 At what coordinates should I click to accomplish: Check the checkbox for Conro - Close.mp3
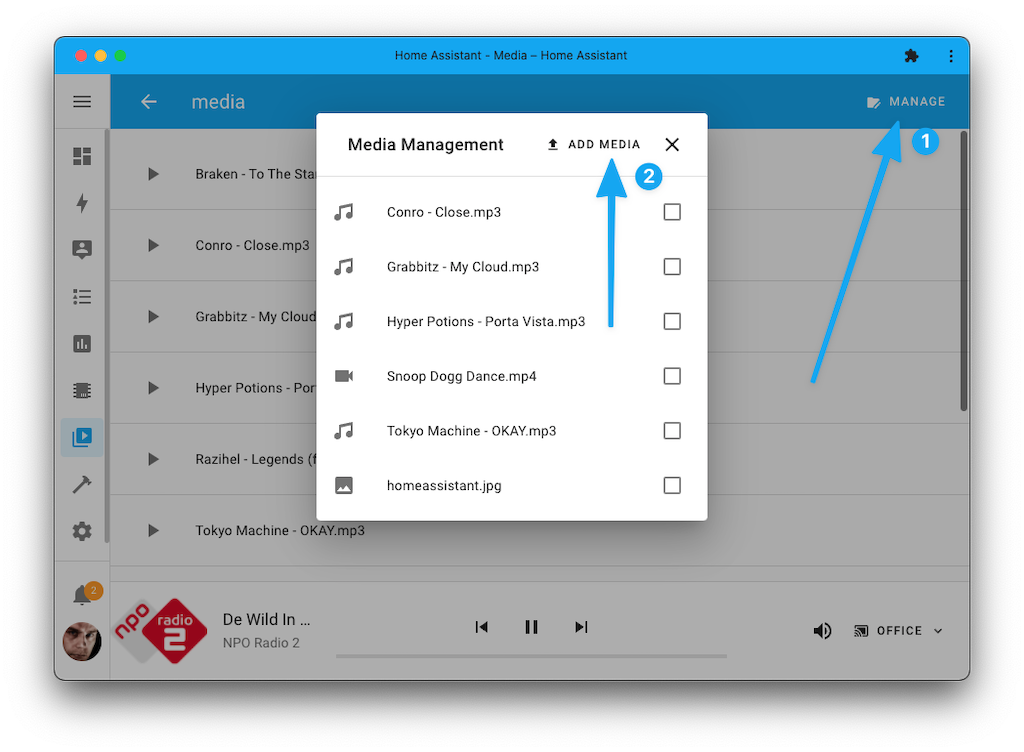tap(671, 212)
